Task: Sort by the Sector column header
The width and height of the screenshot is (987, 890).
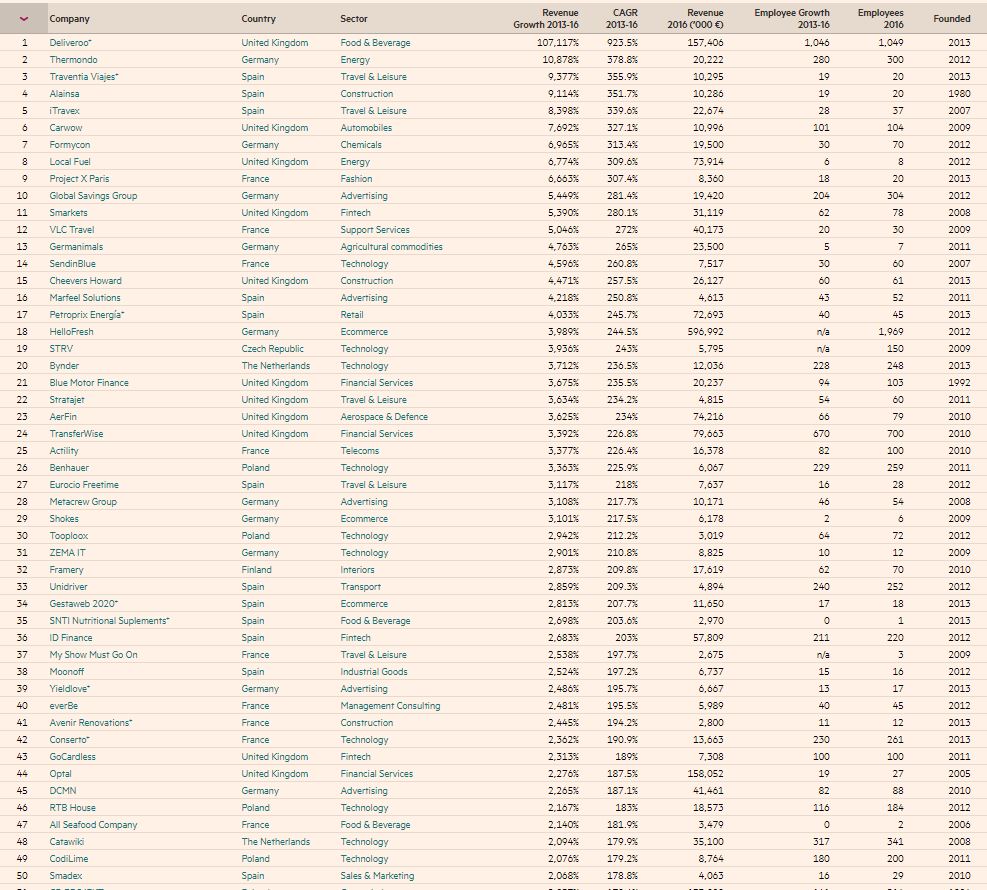Action: [353, 19]
